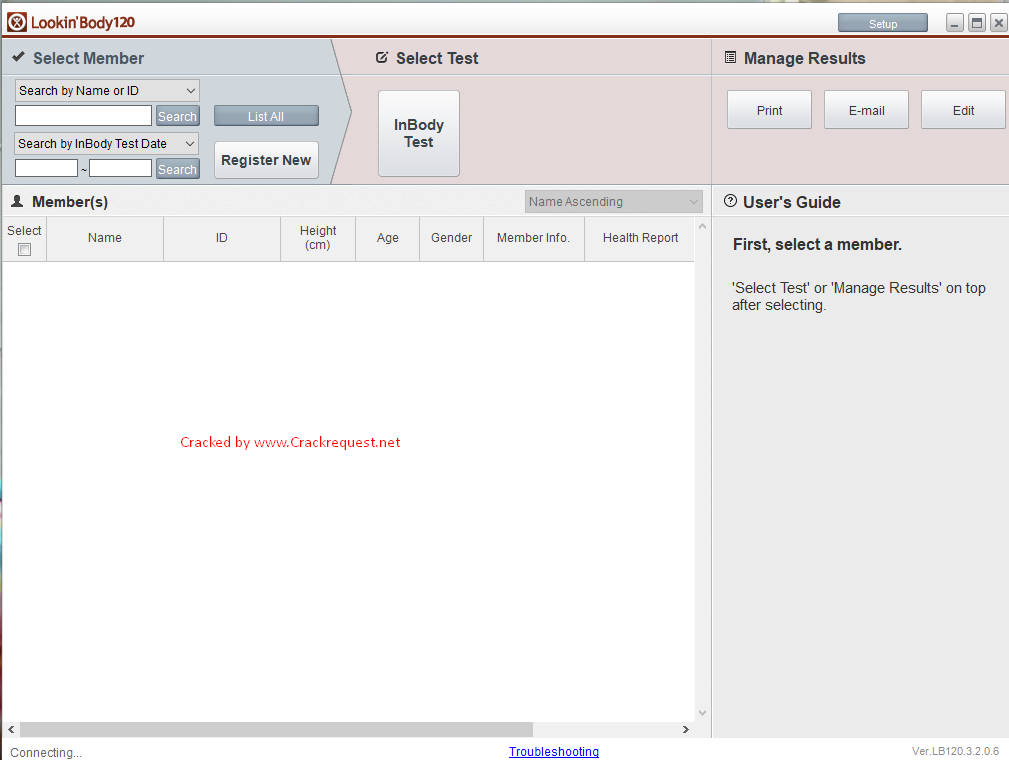Open the Search by InBody Test Date dropdown
Screen dimensions: 1009x760
[x=107, y=144]
